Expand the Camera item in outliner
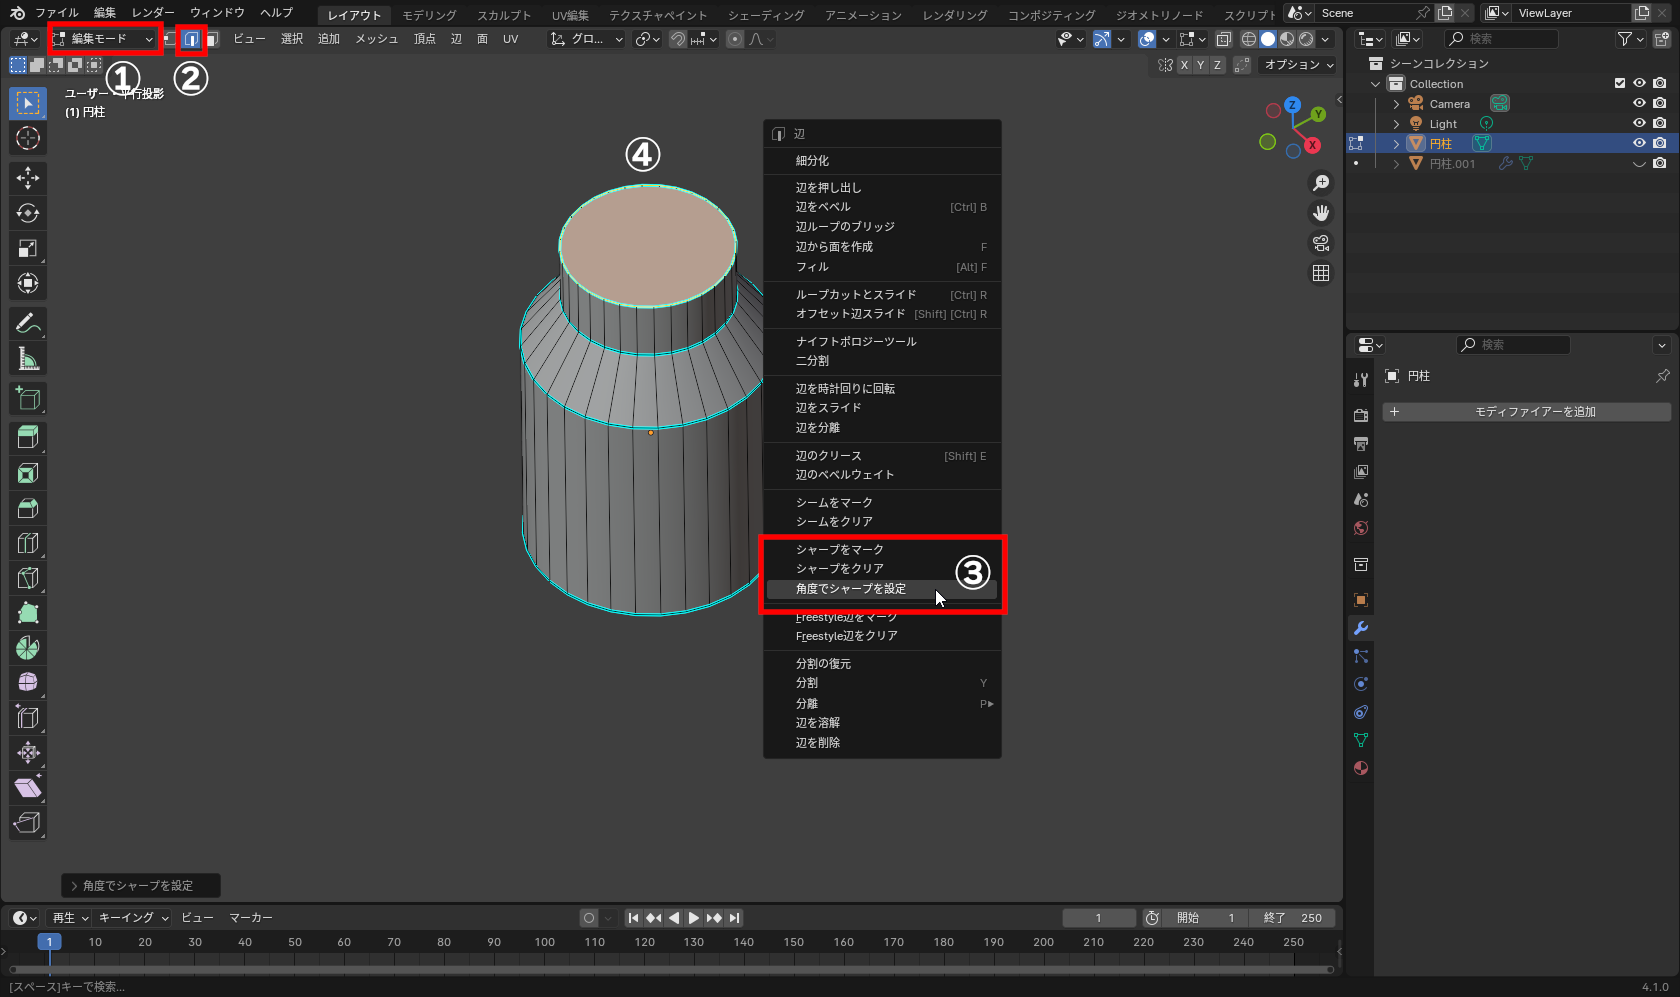The width and height of the screenshot is (1680, 997). pos(1396,104)
